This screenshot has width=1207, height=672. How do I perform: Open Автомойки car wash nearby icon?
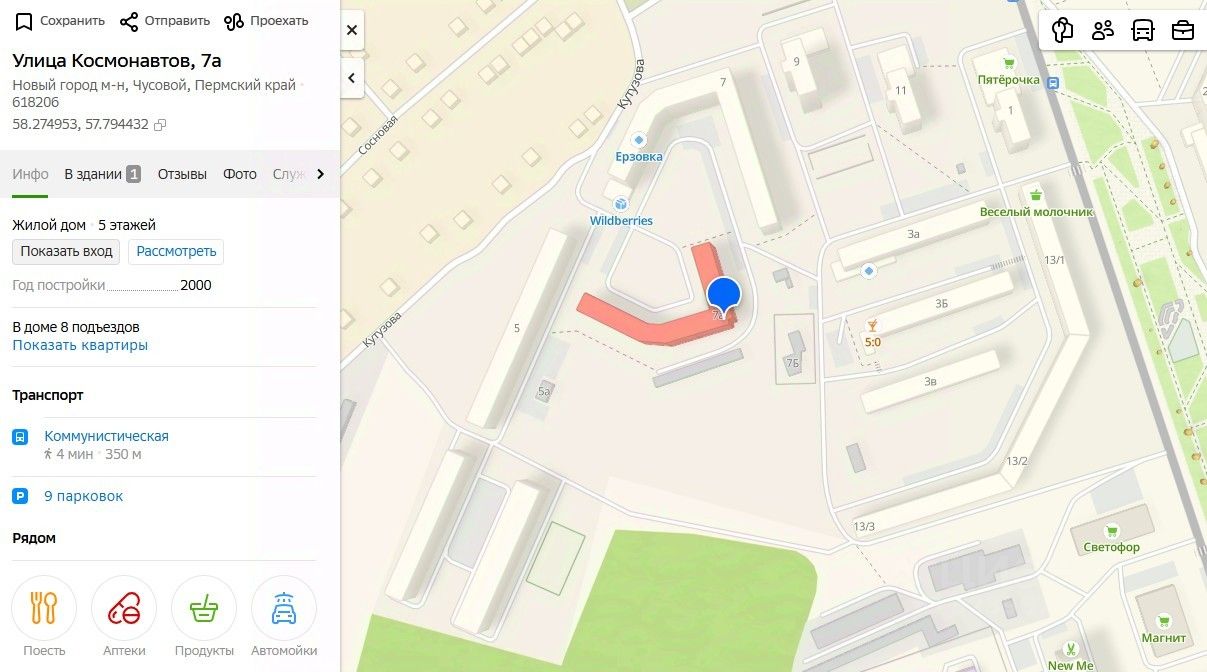[x=284, y=608]
